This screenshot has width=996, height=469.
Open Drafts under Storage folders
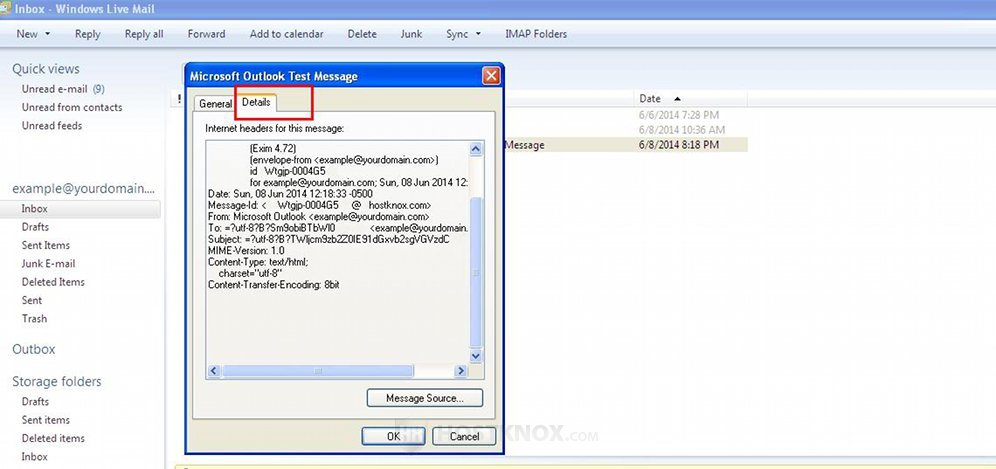click(35, 402)
